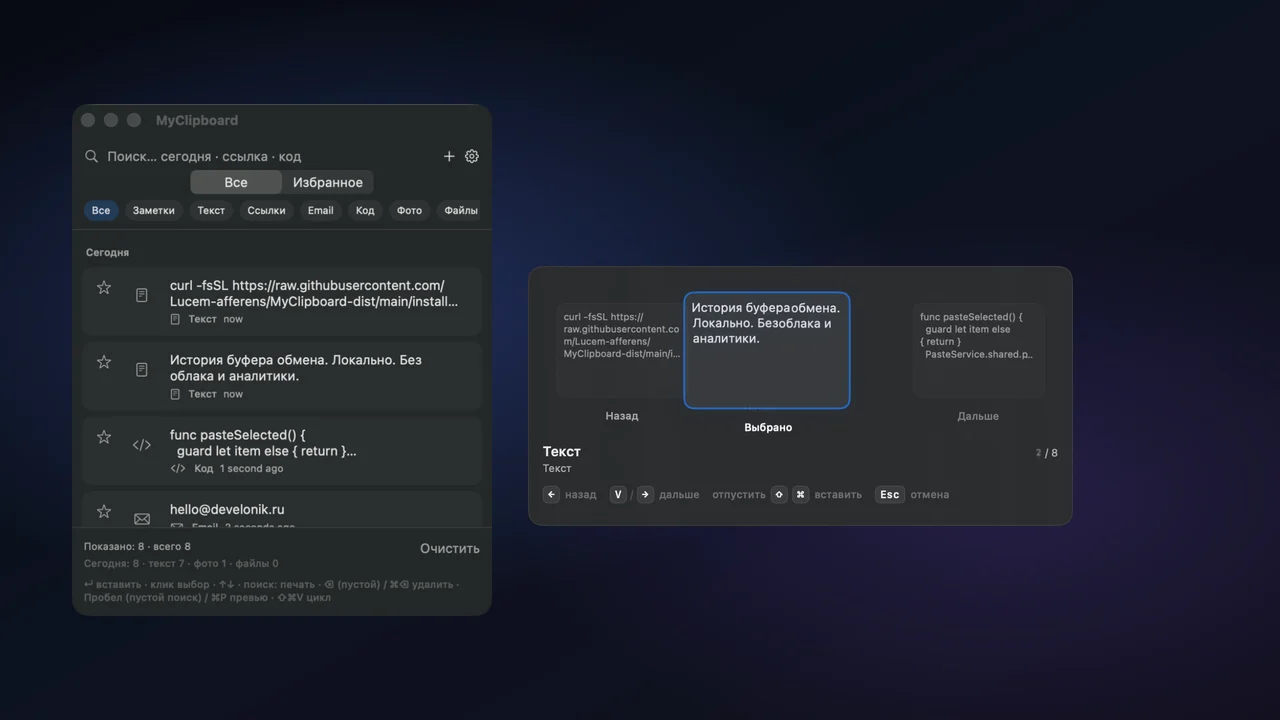Click the command key hint icon
The image size is (1280, 720).
(x=801, y=494)
